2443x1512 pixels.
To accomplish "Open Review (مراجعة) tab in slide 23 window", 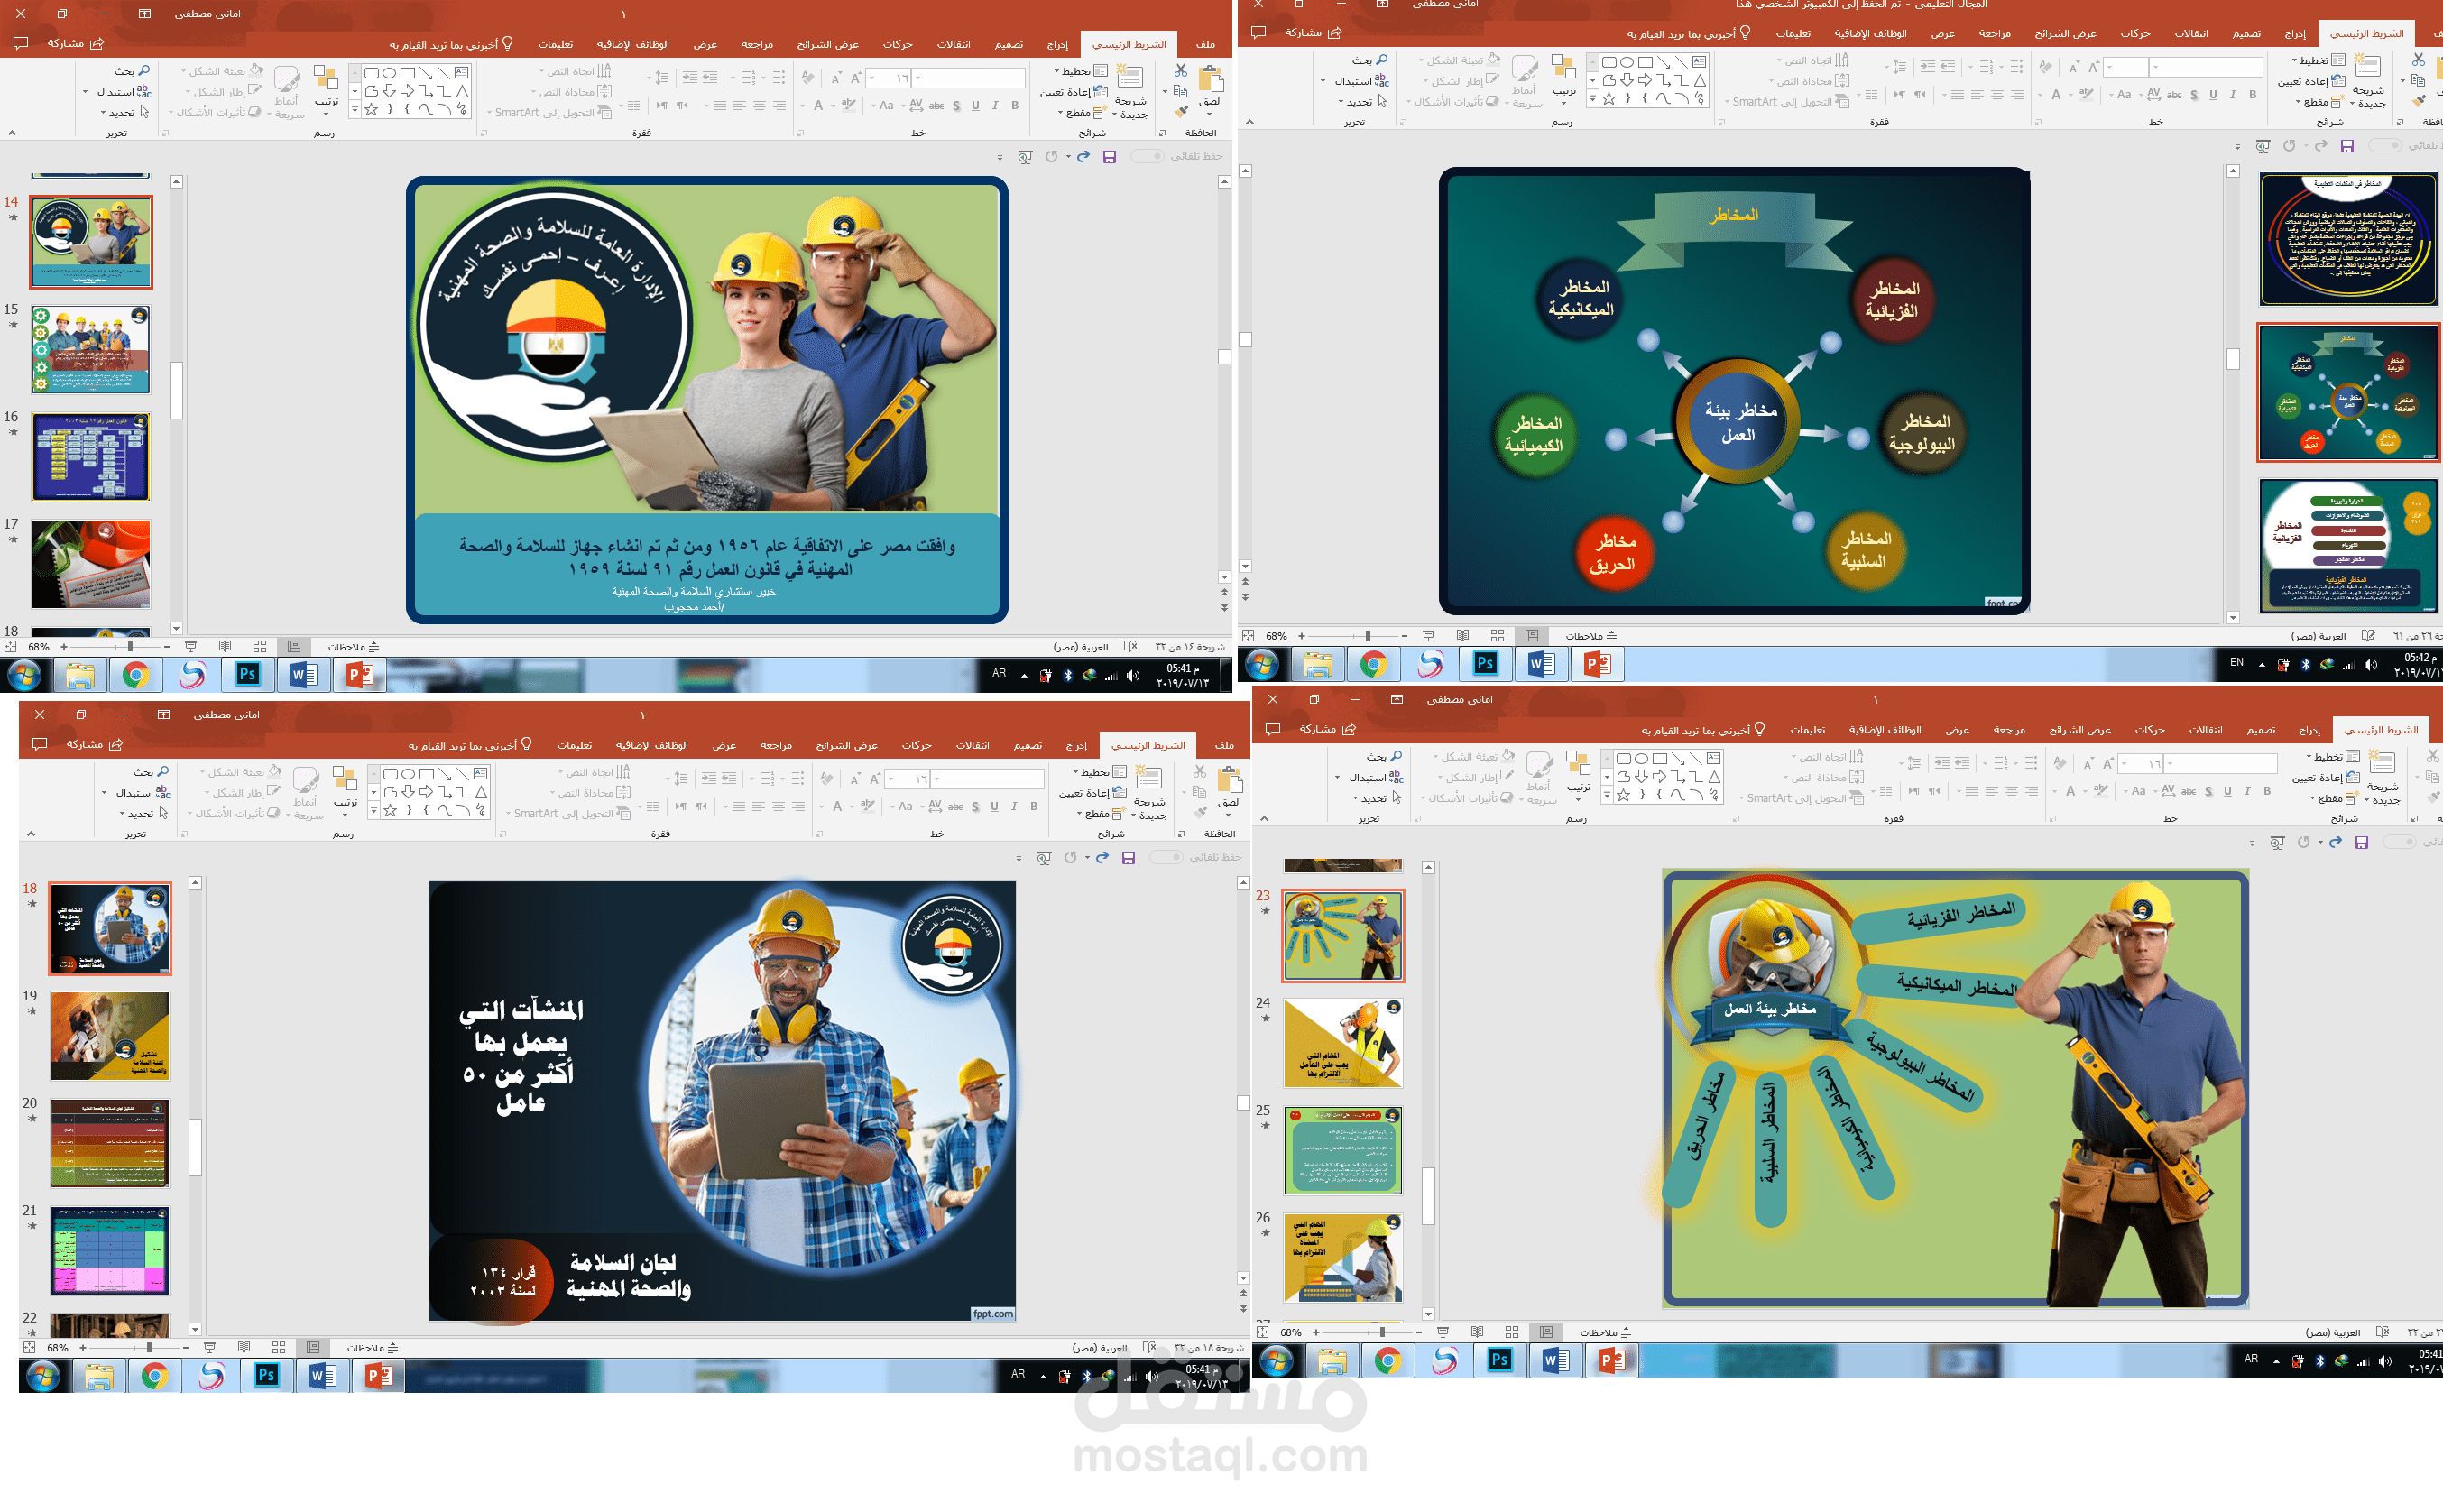I will [2009, 730].
